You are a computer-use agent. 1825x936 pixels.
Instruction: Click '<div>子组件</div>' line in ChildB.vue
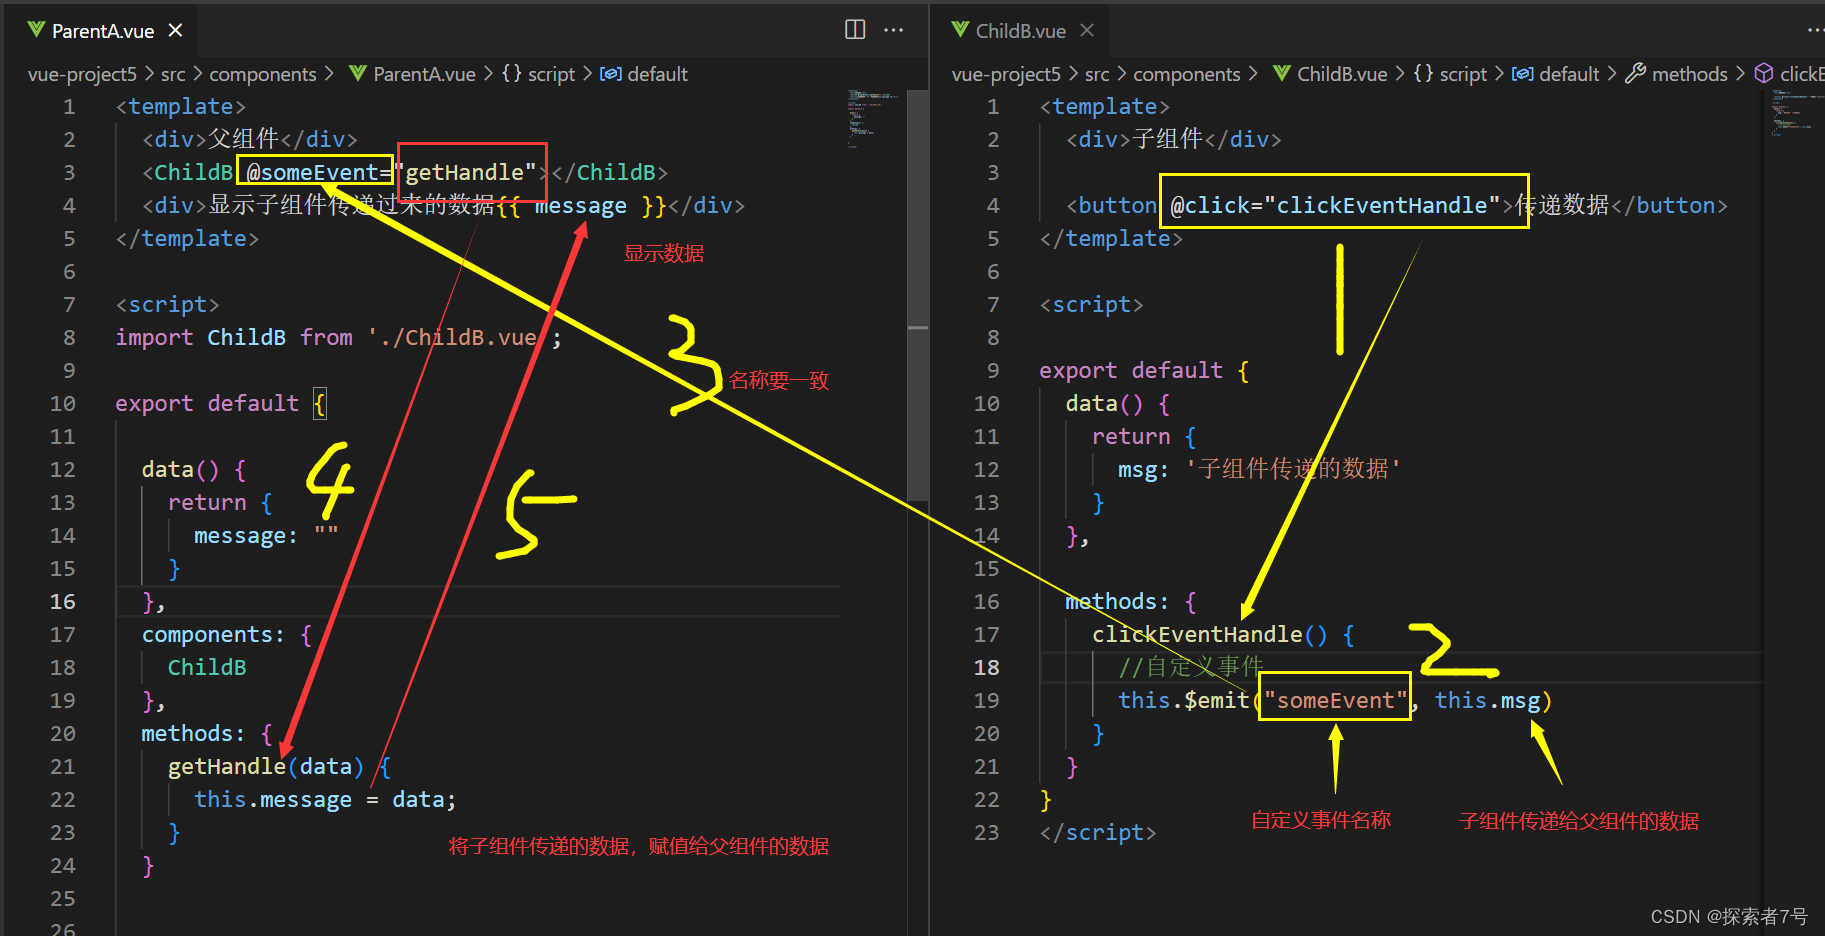[x=1173, y=139]
